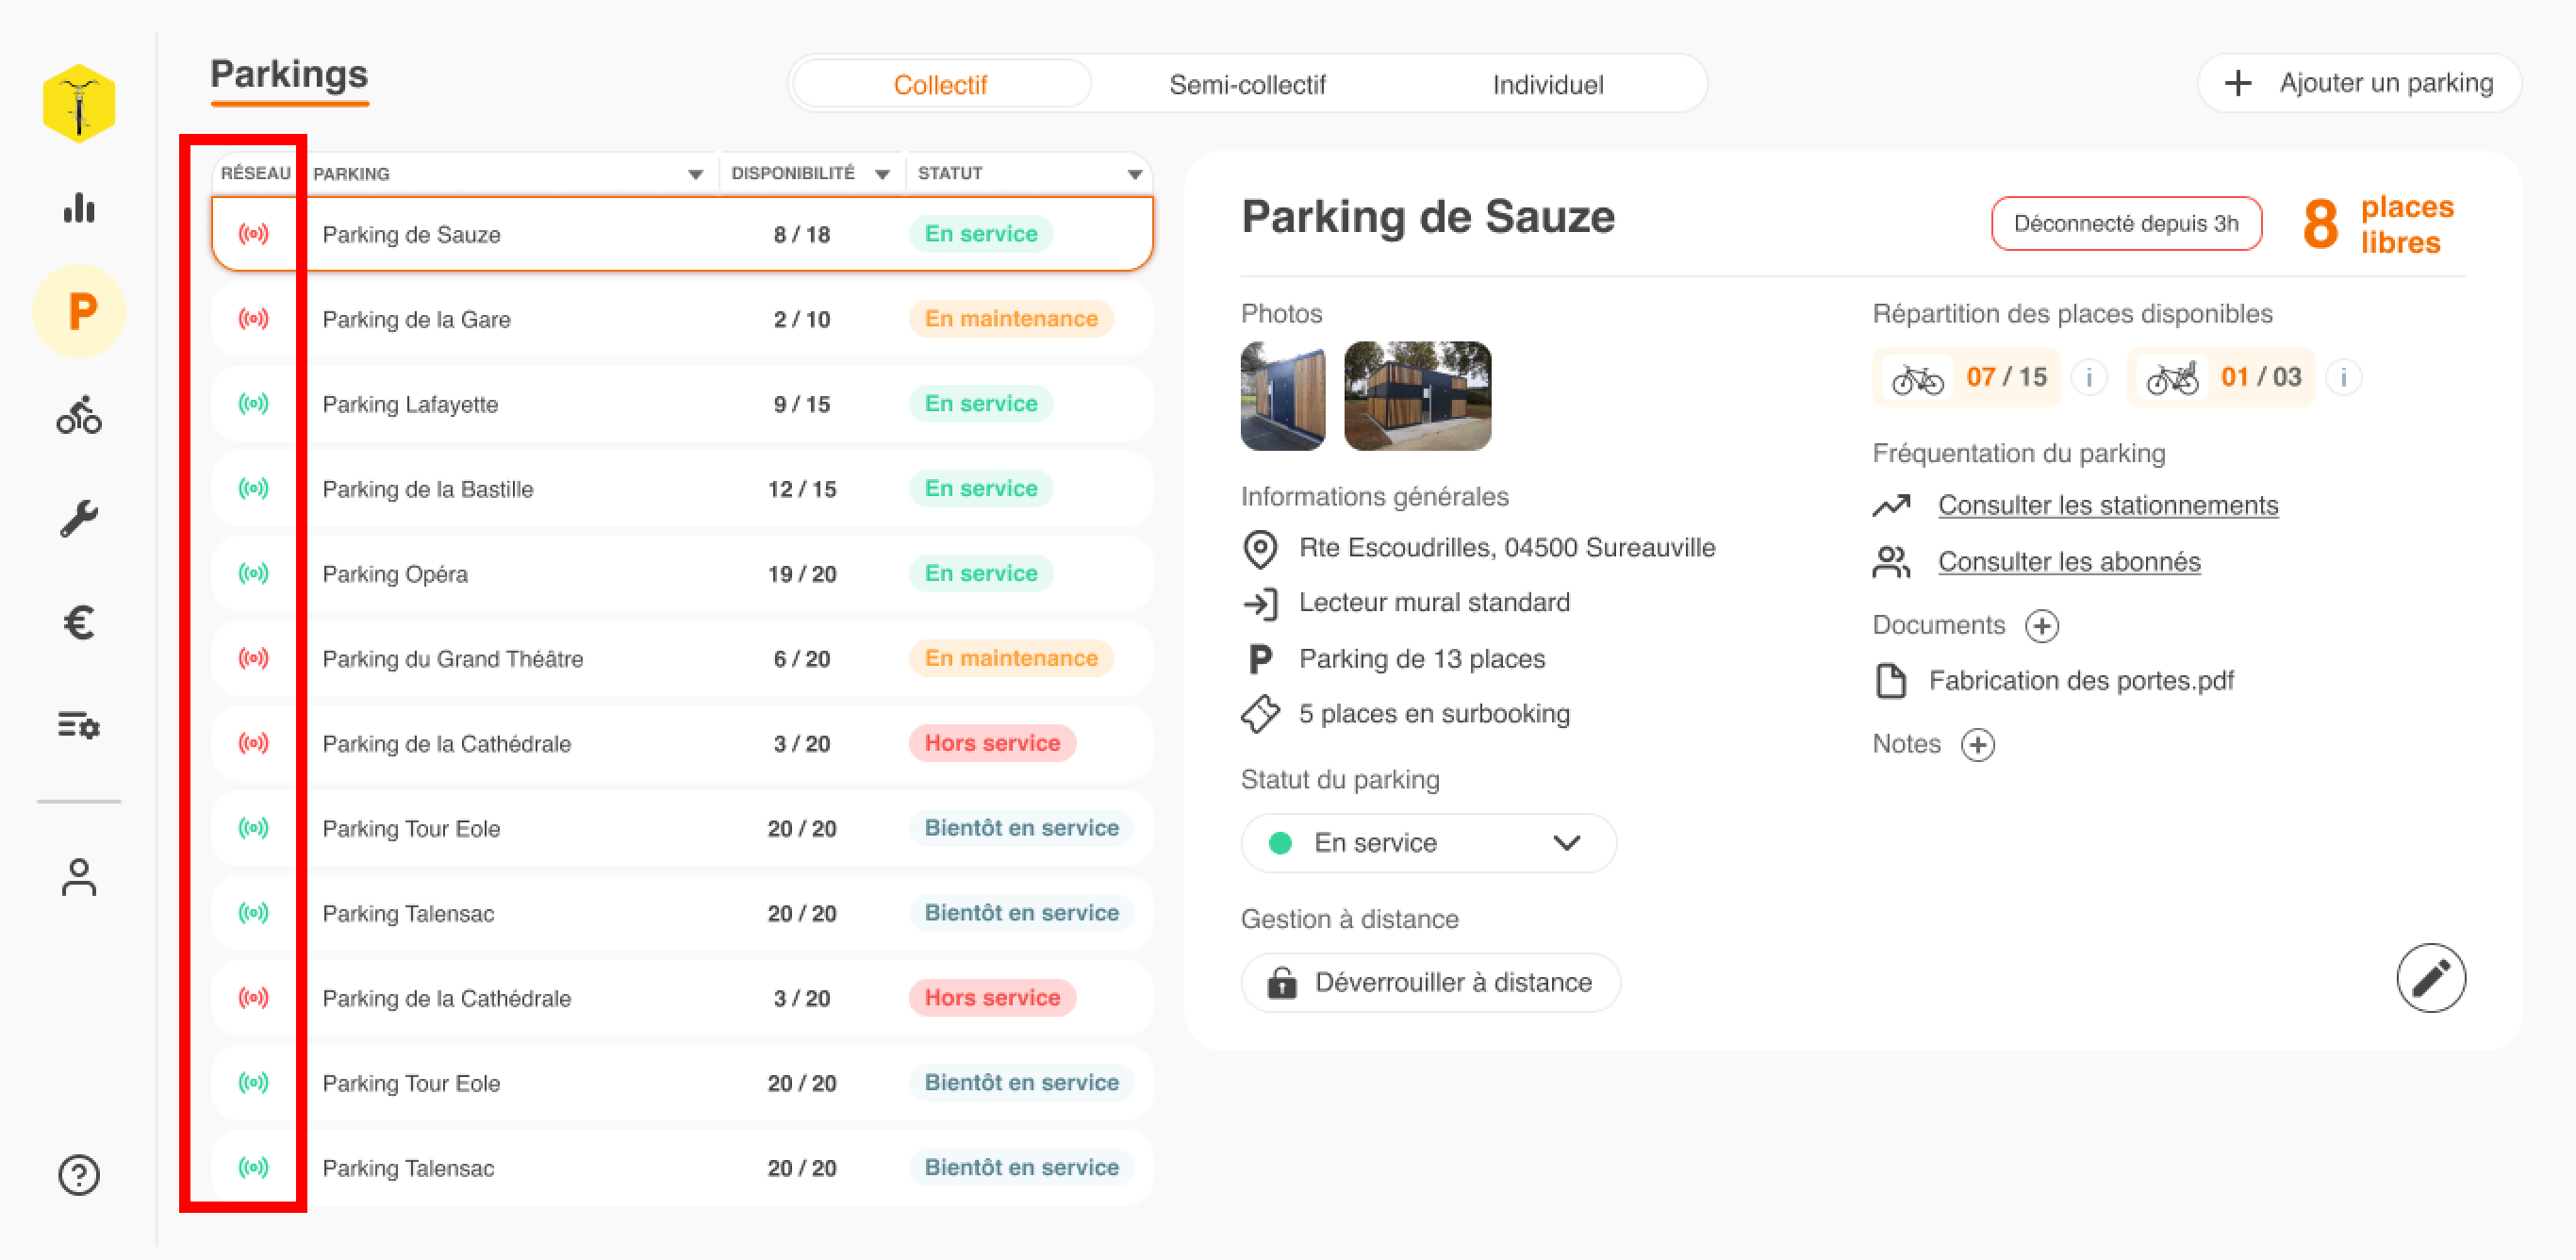2576x1260 pixels.
Task: Click the Déverrouiller à distance button
Action: [x=1430, y=982]
